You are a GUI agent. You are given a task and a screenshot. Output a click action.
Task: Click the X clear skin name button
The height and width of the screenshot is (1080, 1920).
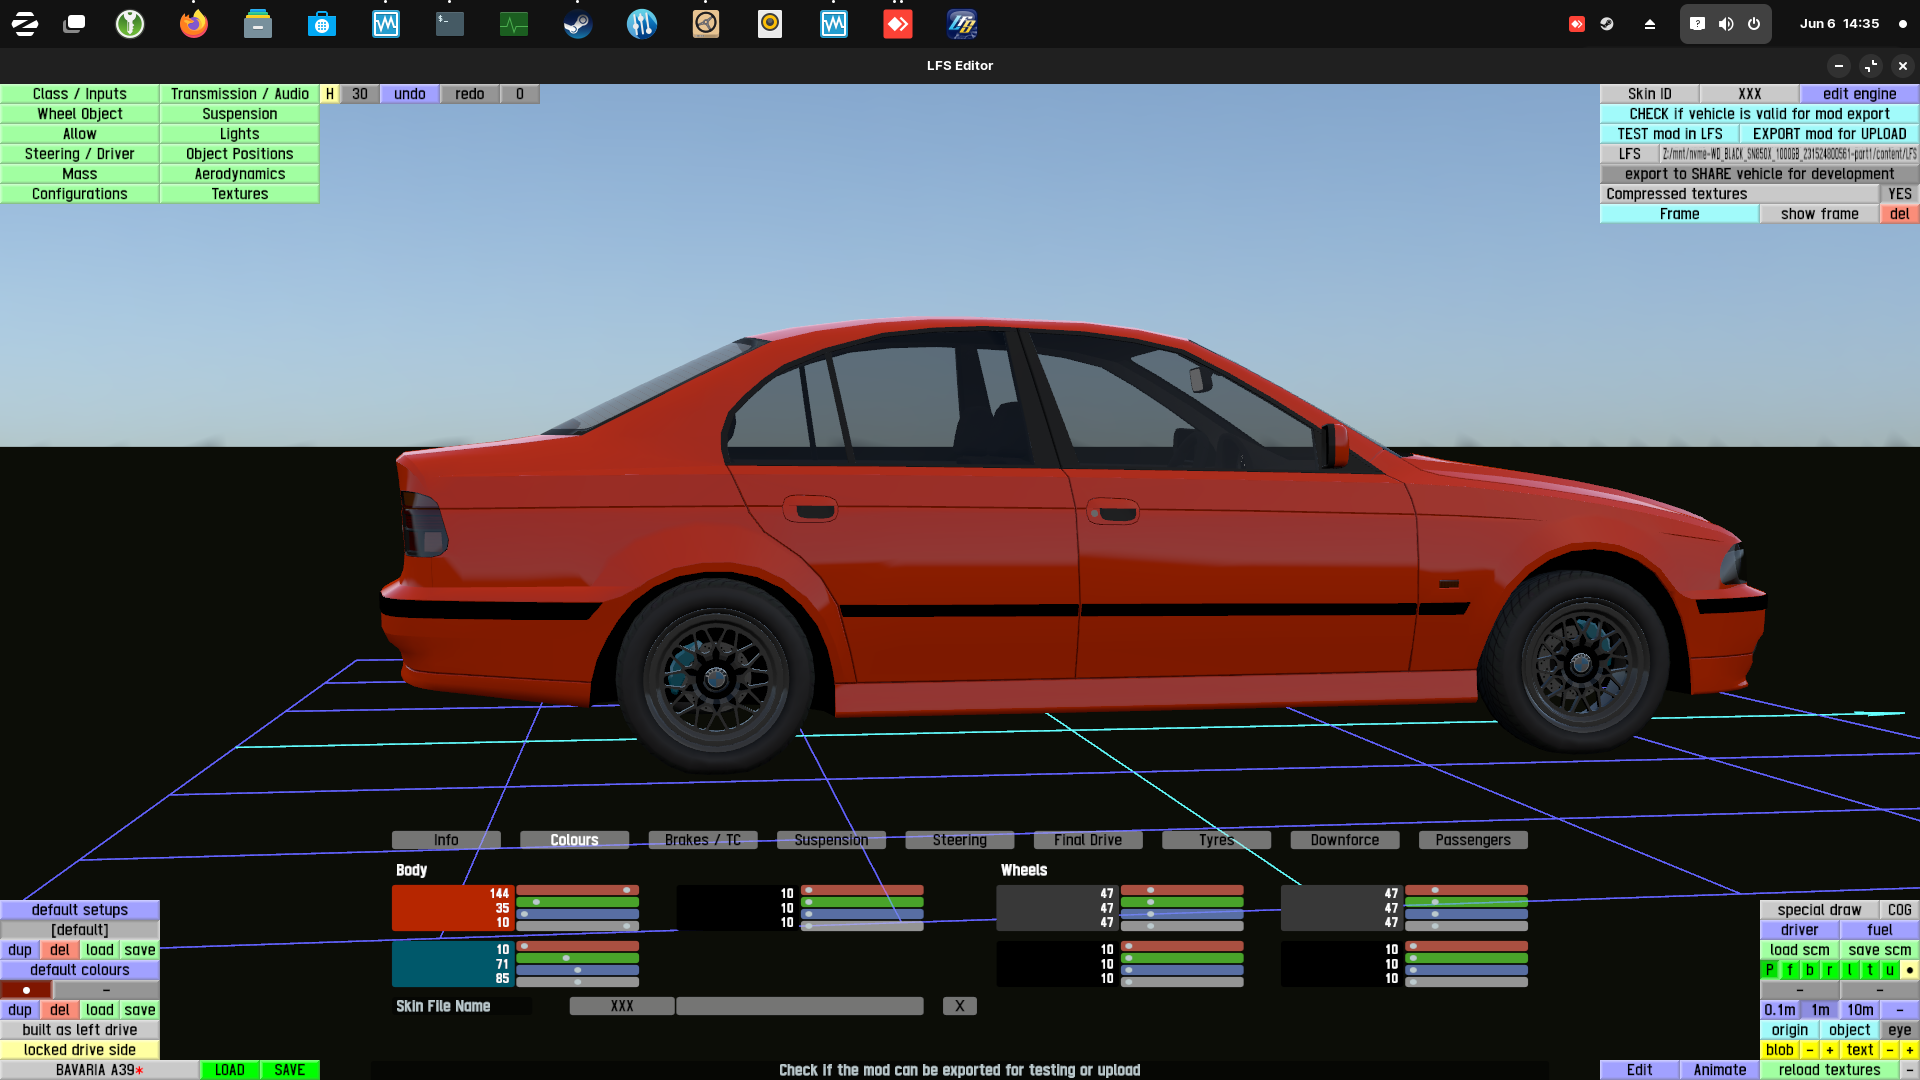point(959,1006)
